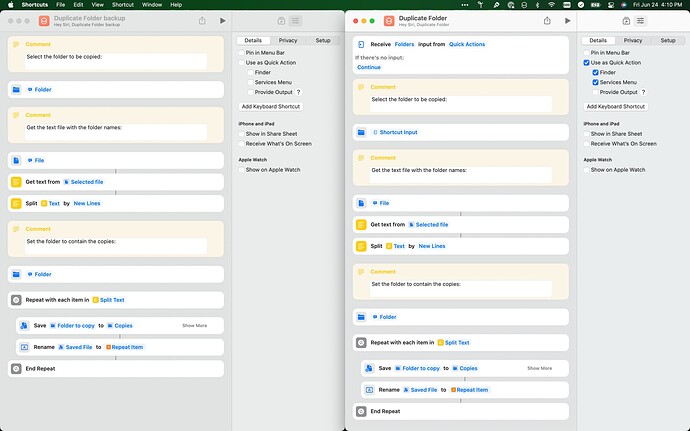Screen dimensions: 690x431
Task: Switch to Setup tab in Duplicate Folder window
Action: tap(668, 41)
